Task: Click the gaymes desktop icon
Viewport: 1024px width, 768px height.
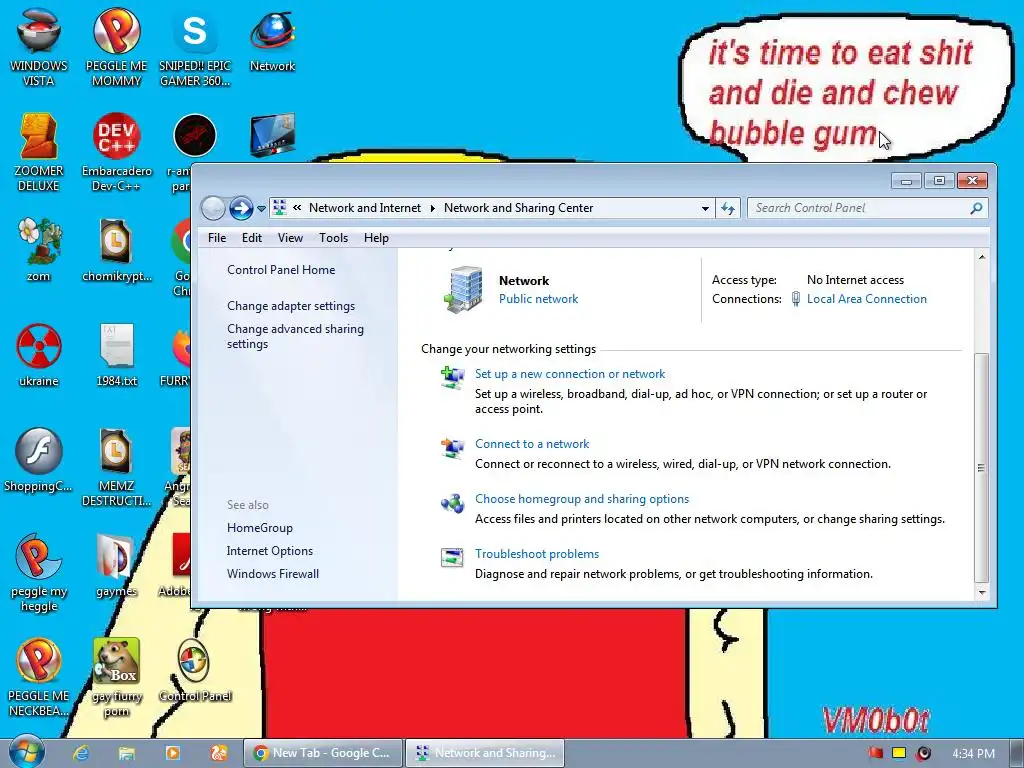Action: [x=116, y=566]
